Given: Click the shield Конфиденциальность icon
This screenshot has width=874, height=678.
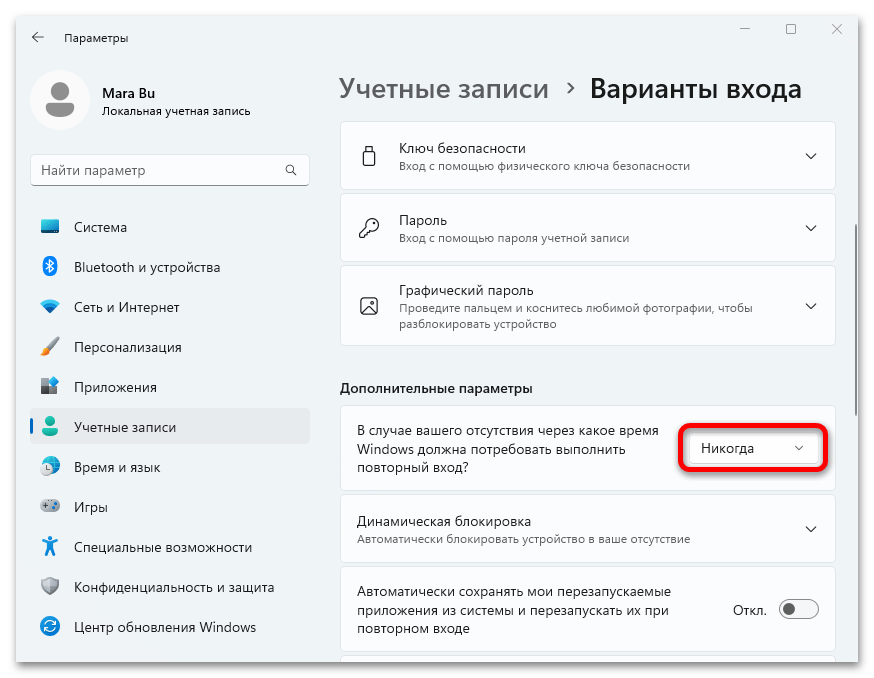Looking at the screenshot, I should pyautogui.click(x=50, y=587).
